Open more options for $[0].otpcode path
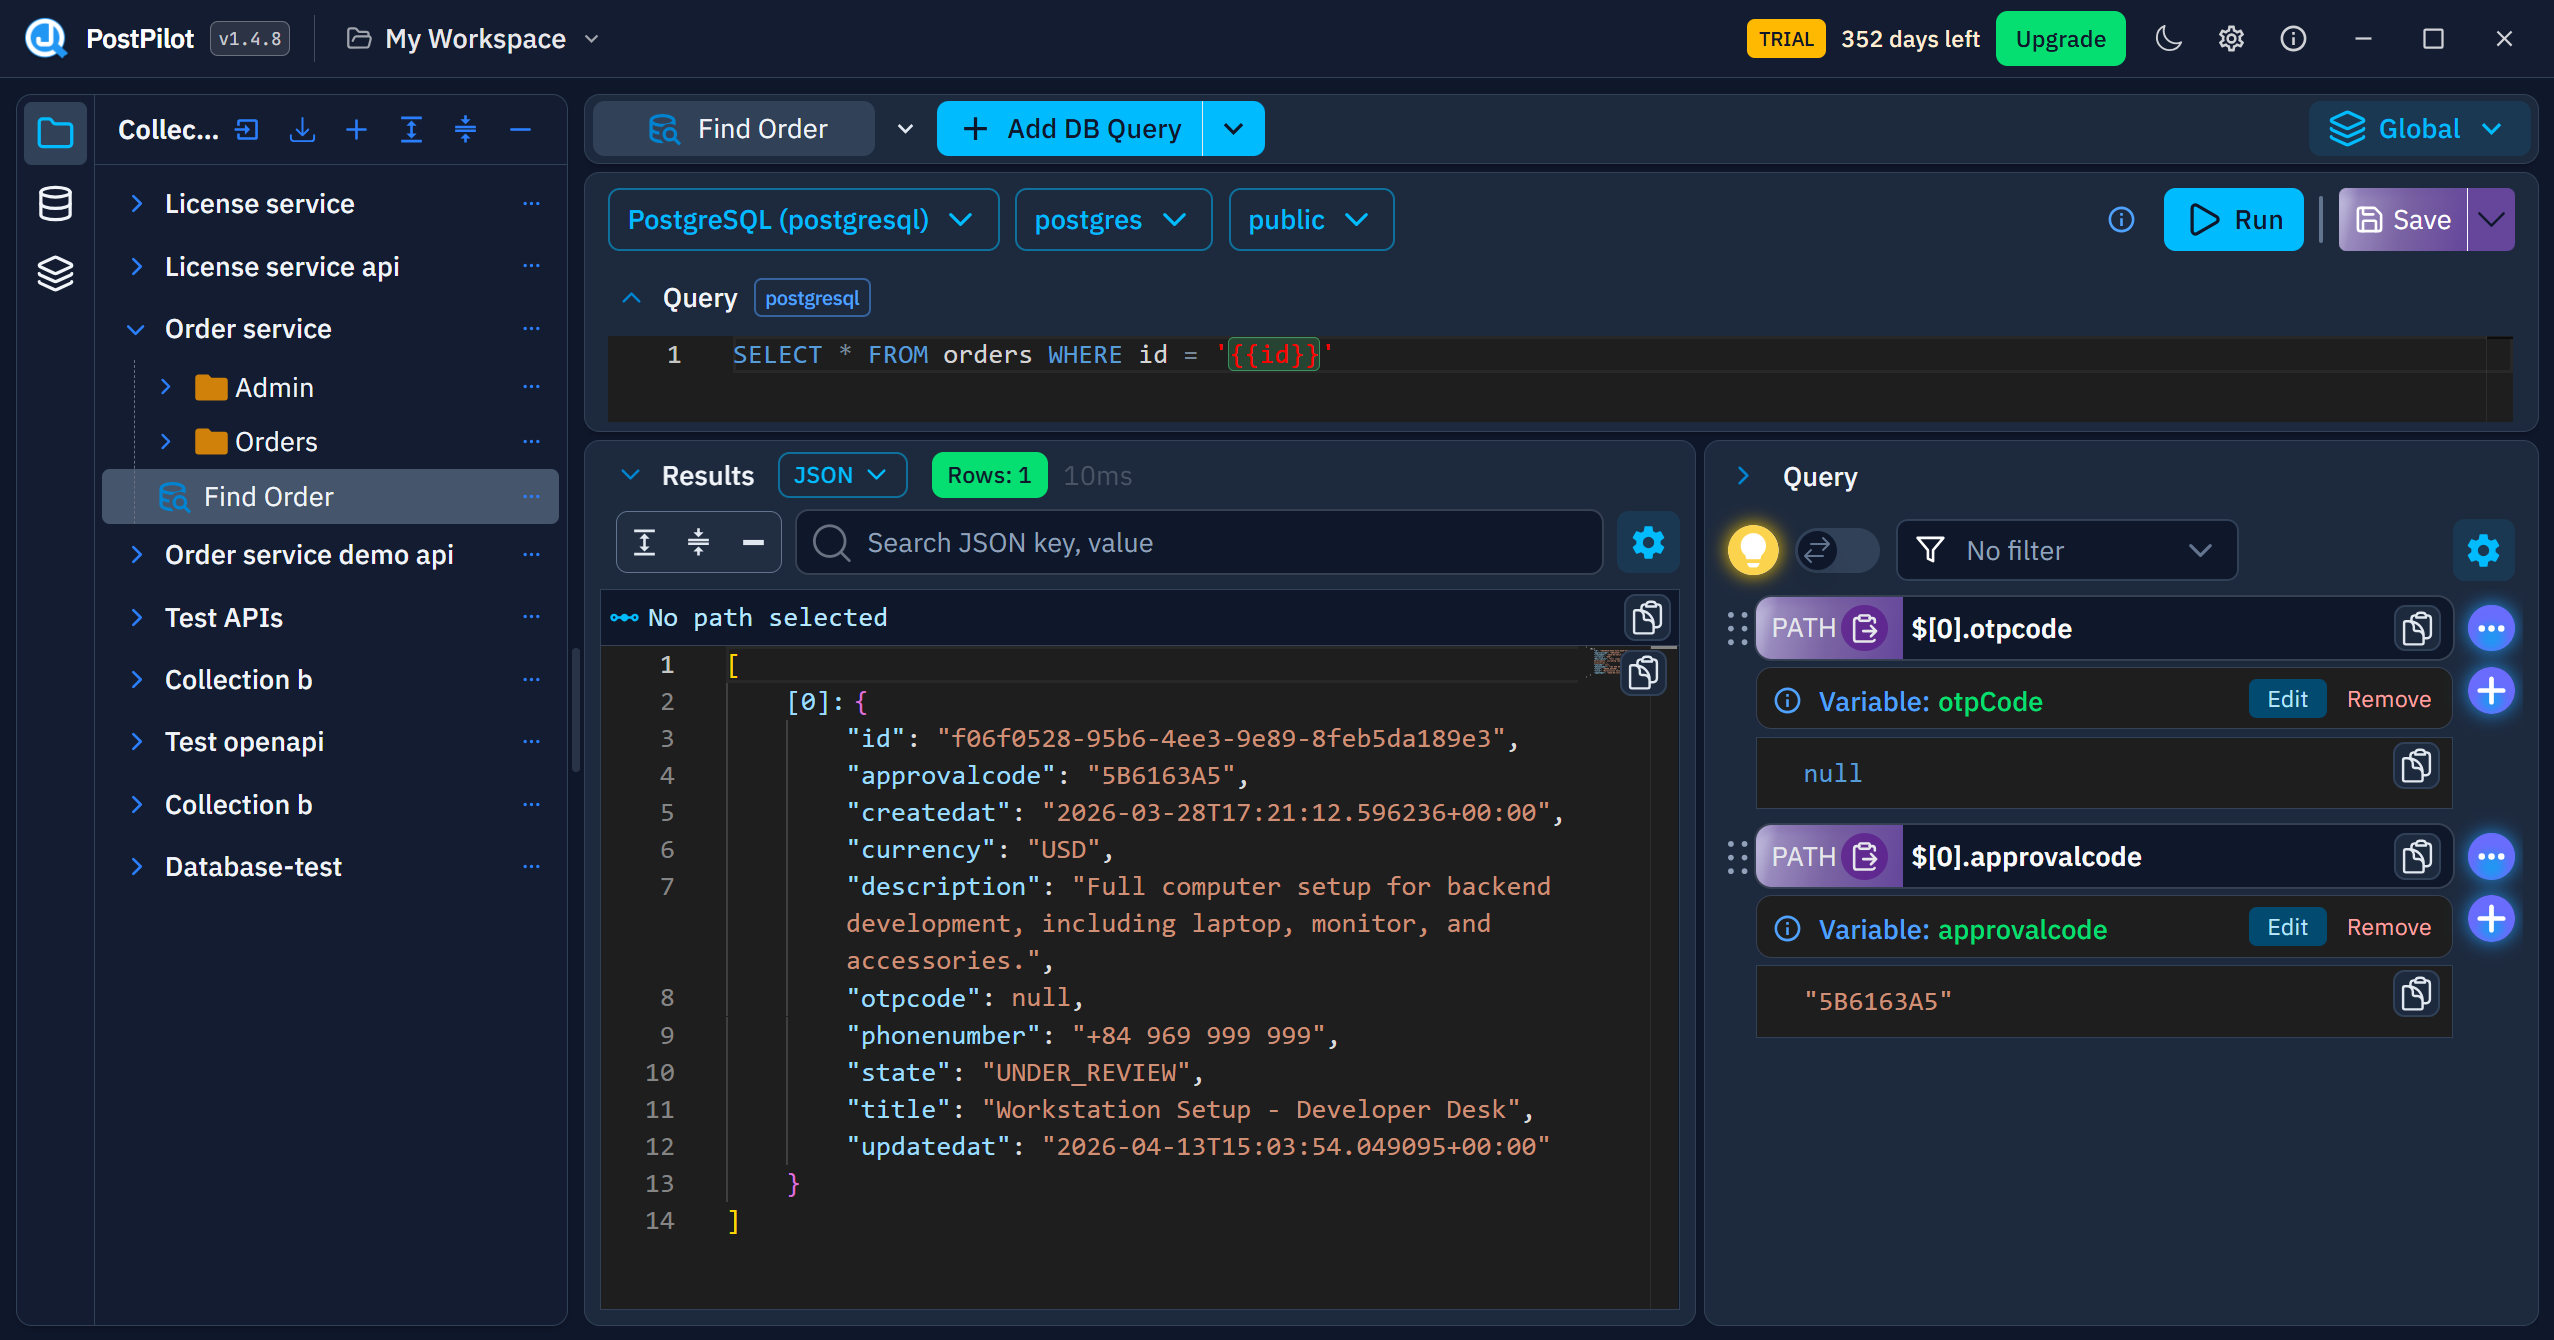The image size is (2554, 1340). pyautogui.click(x=2491, y=628)
